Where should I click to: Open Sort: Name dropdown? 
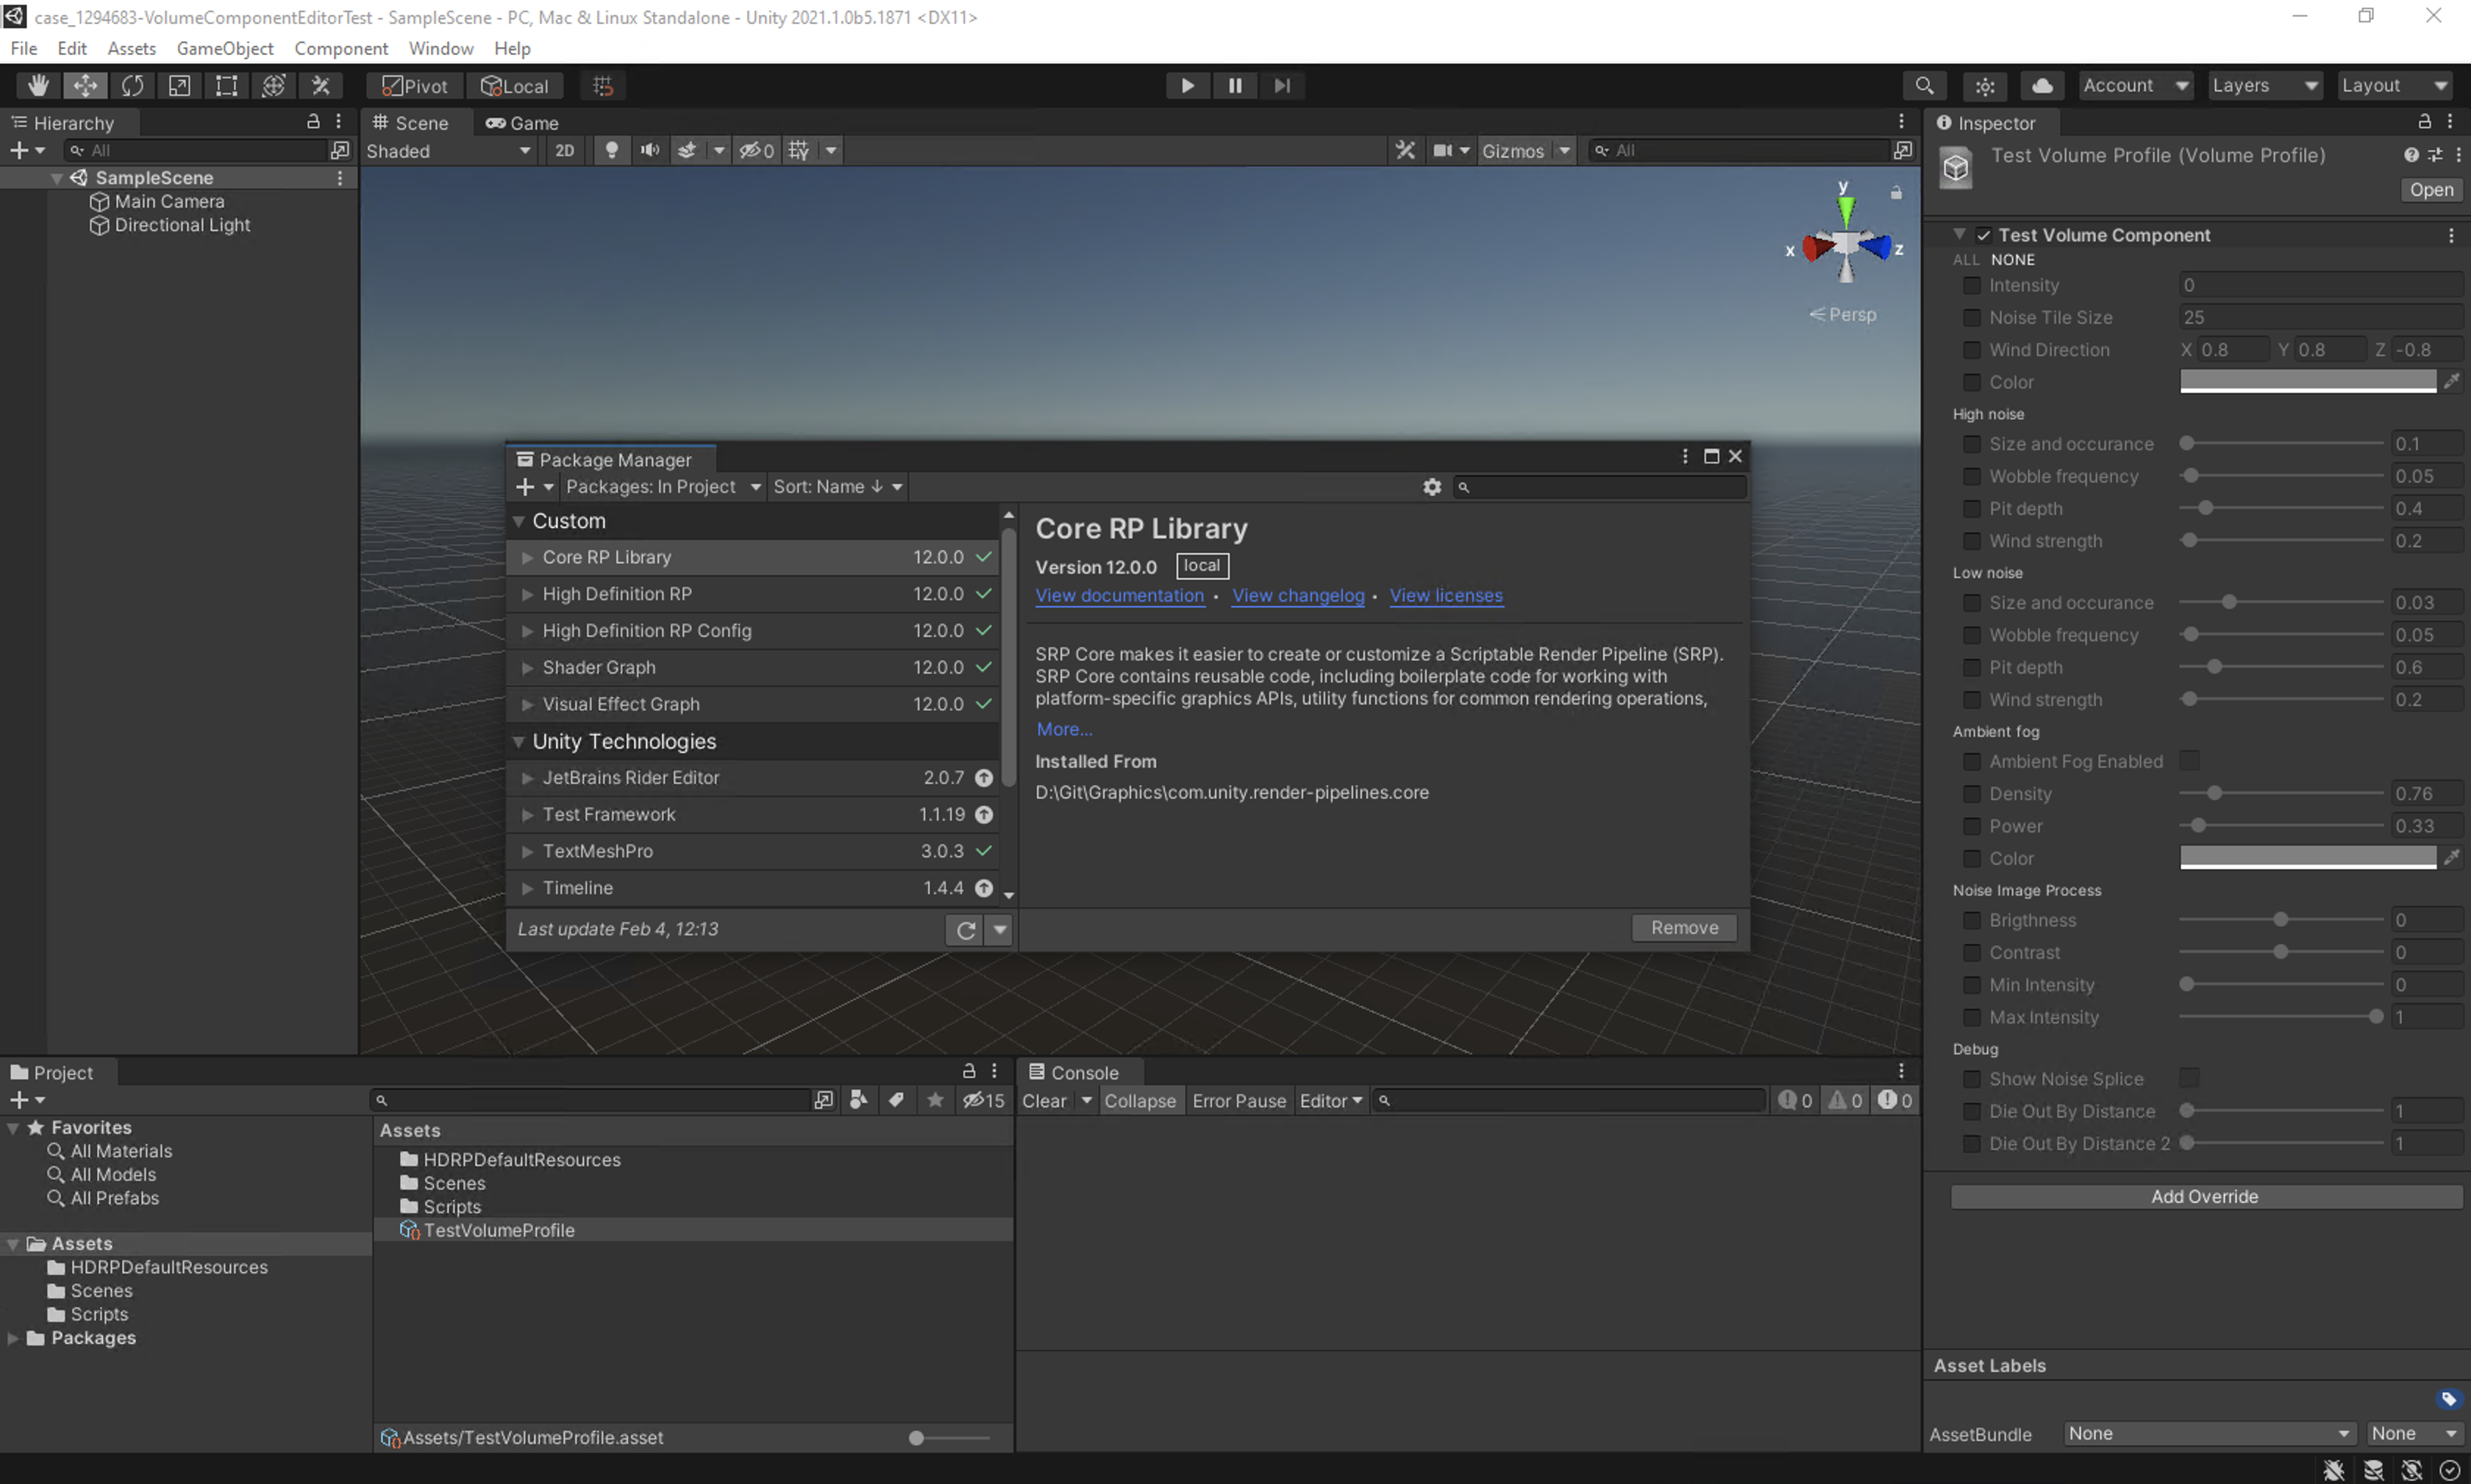[837, 487]
